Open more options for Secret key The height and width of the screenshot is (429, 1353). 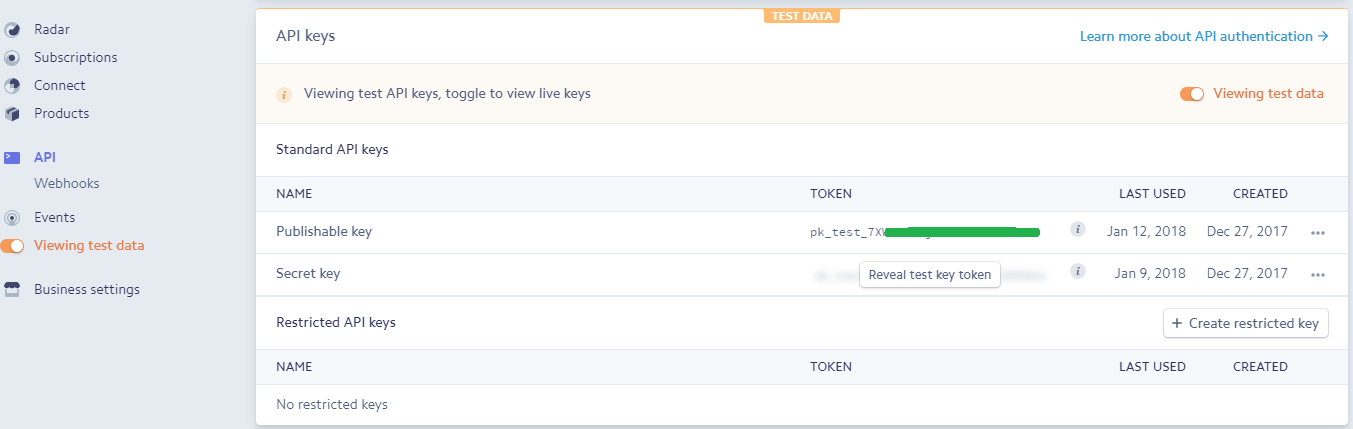pos(1317,274)
